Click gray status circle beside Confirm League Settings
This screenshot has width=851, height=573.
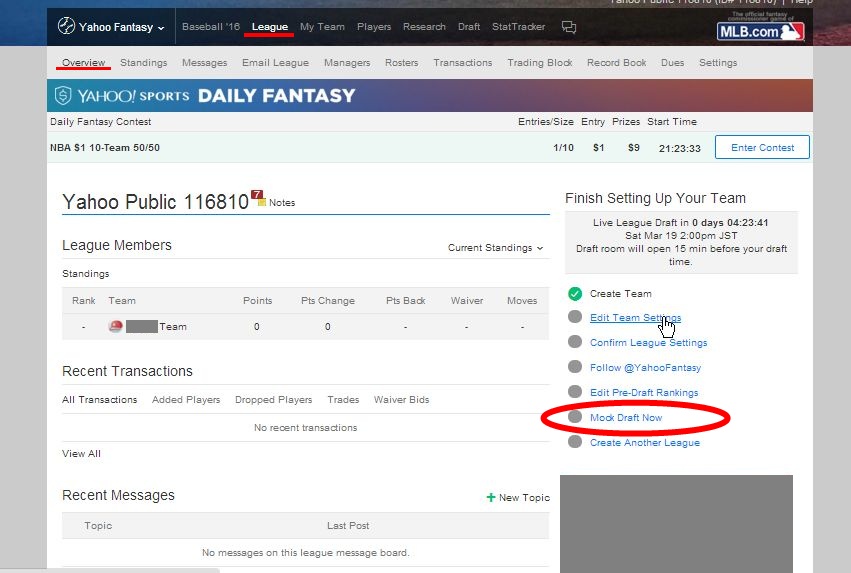coord(575,342)
